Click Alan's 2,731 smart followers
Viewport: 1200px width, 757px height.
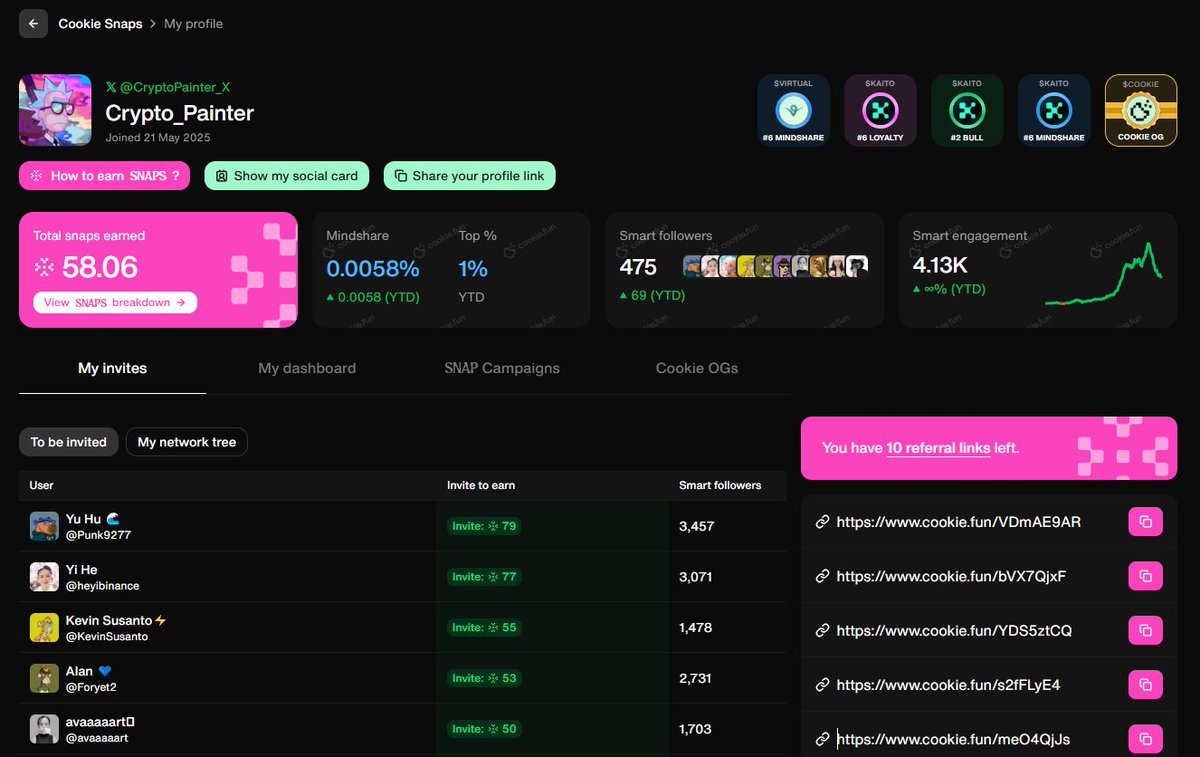tap(695, 678)
